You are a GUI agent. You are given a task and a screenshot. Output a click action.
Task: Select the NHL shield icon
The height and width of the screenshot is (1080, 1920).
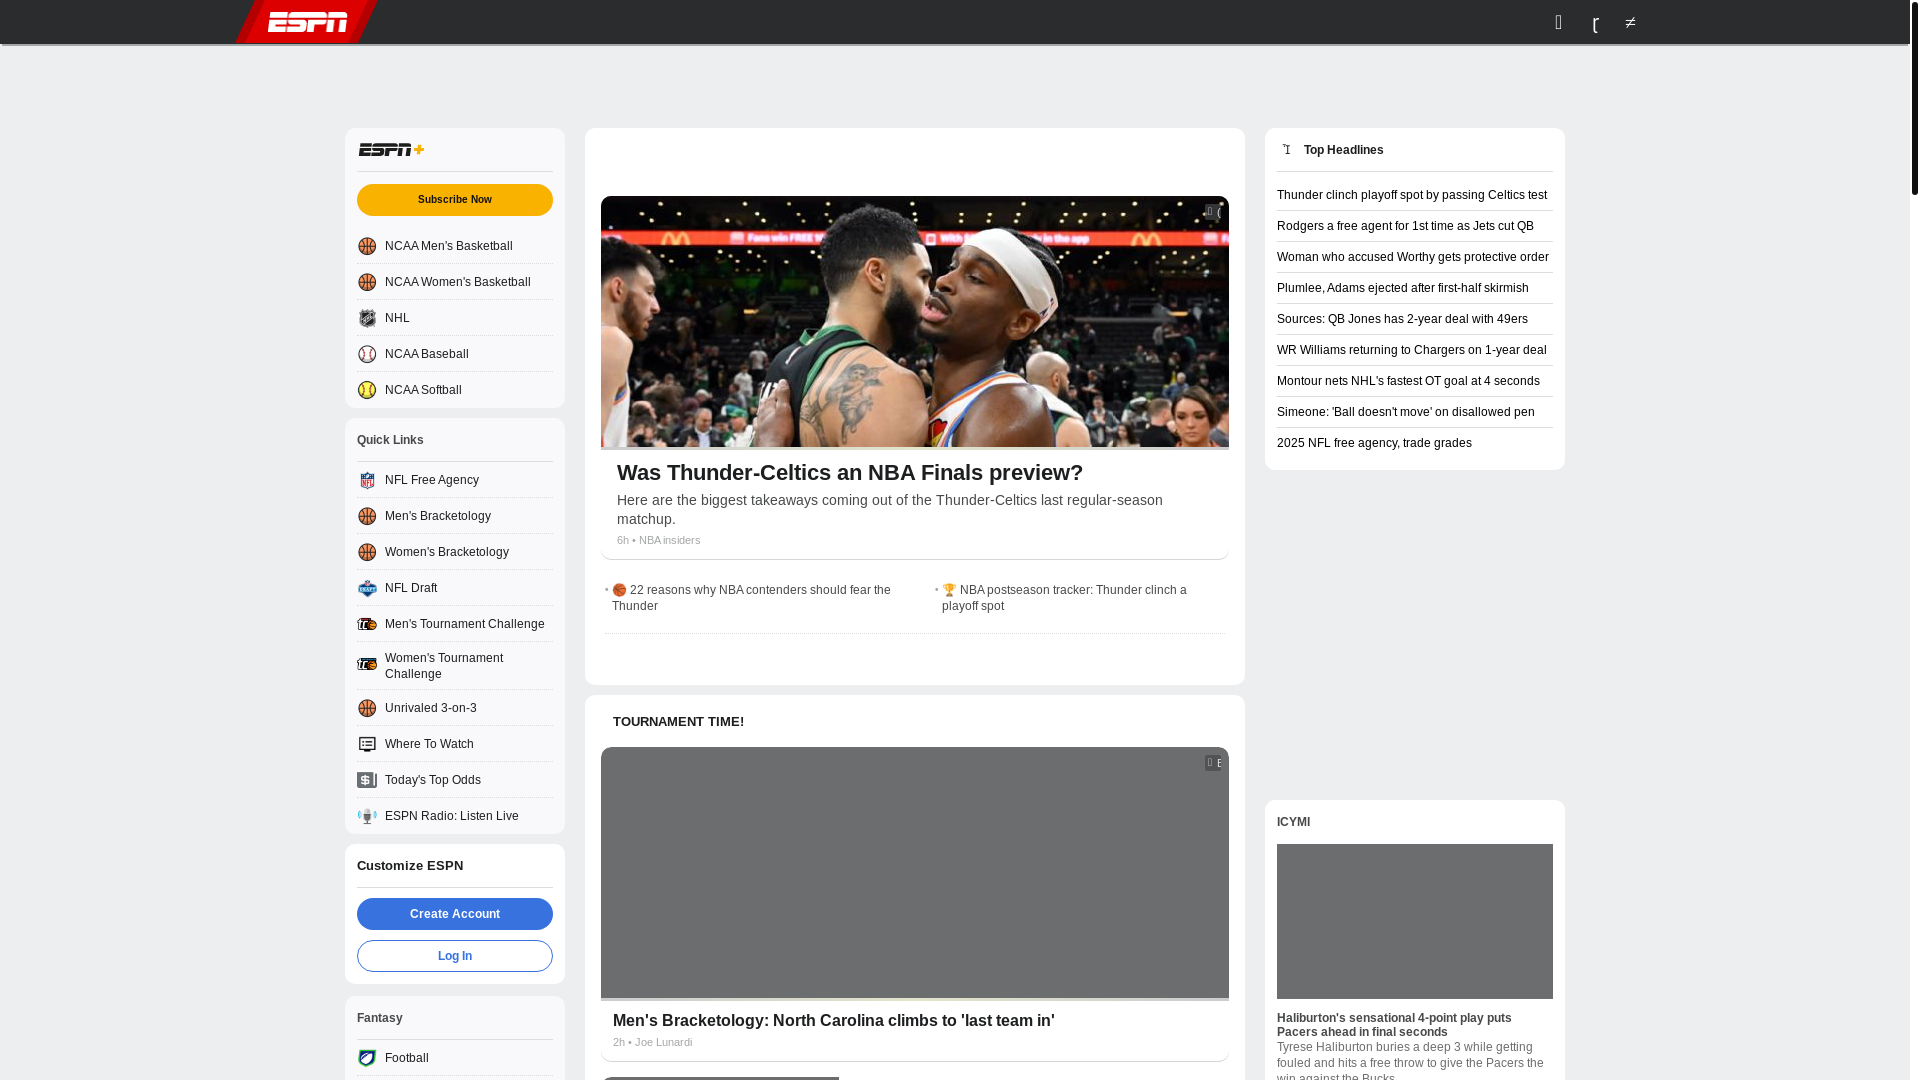[x=367, y=318]
